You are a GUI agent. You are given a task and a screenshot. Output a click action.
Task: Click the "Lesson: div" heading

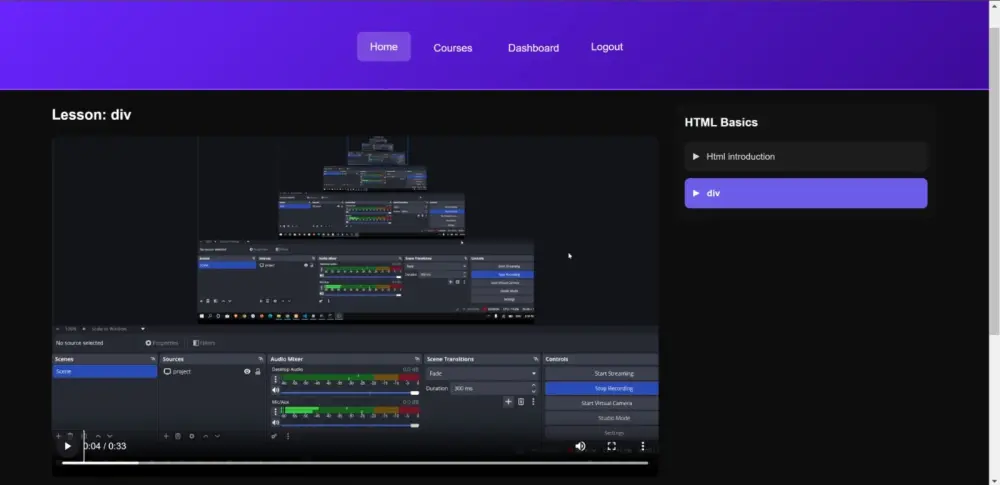[91, 115]
